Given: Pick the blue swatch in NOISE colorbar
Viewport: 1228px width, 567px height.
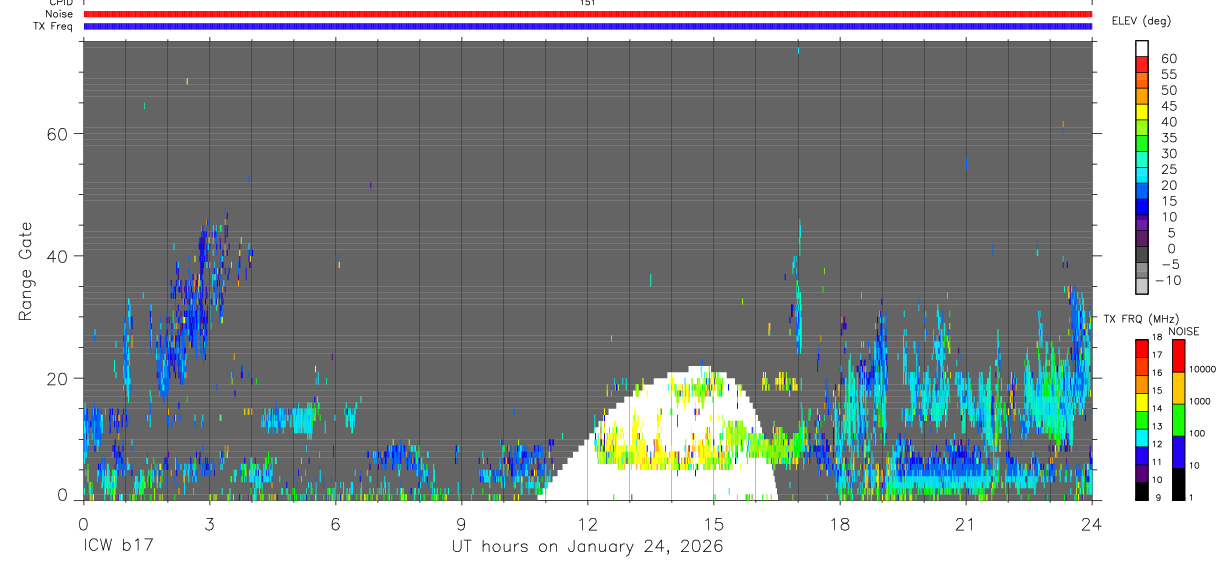Looking at the screenshot, I should click(x=1178, y=451).
